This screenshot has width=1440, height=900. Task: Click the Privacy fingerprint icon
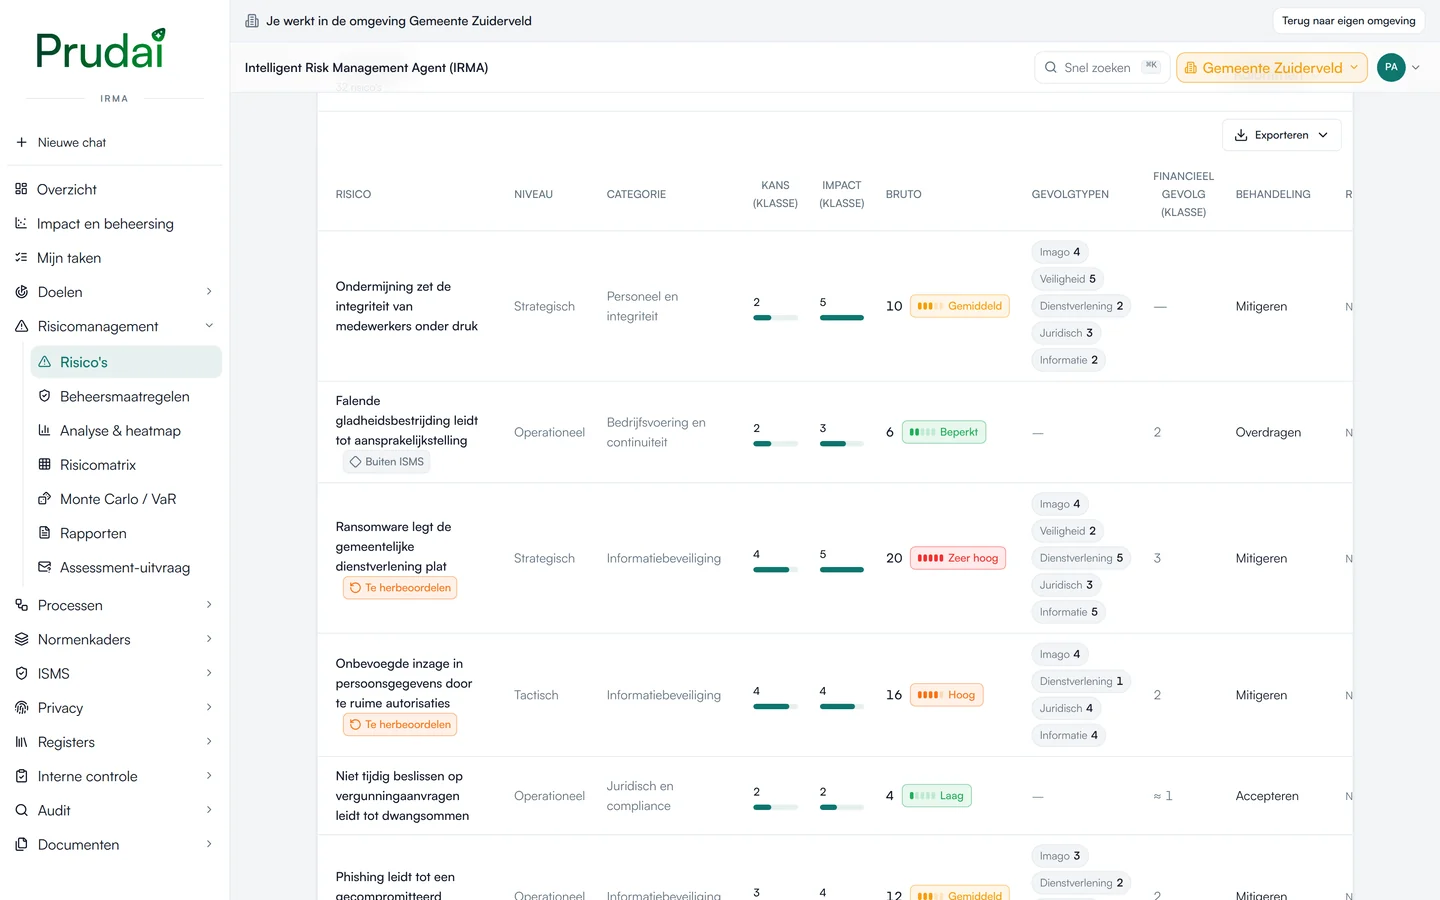[x=21, y=707]
